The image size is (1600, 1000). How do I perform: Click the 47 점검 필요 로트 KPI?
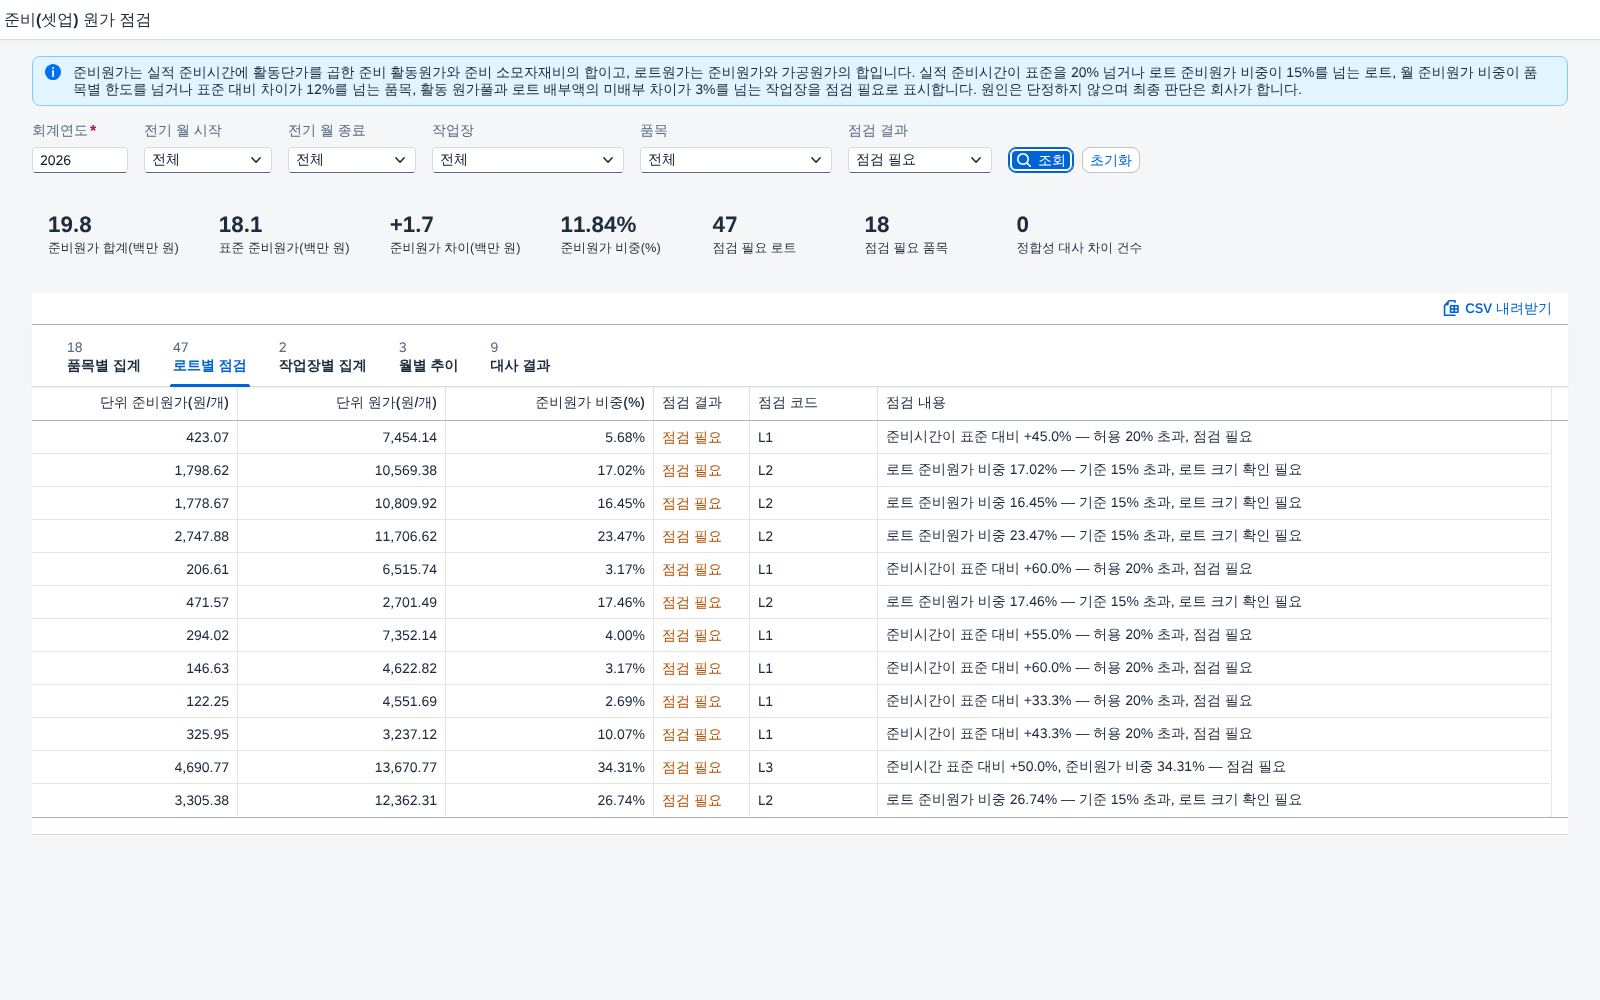[x=754, y=235]
